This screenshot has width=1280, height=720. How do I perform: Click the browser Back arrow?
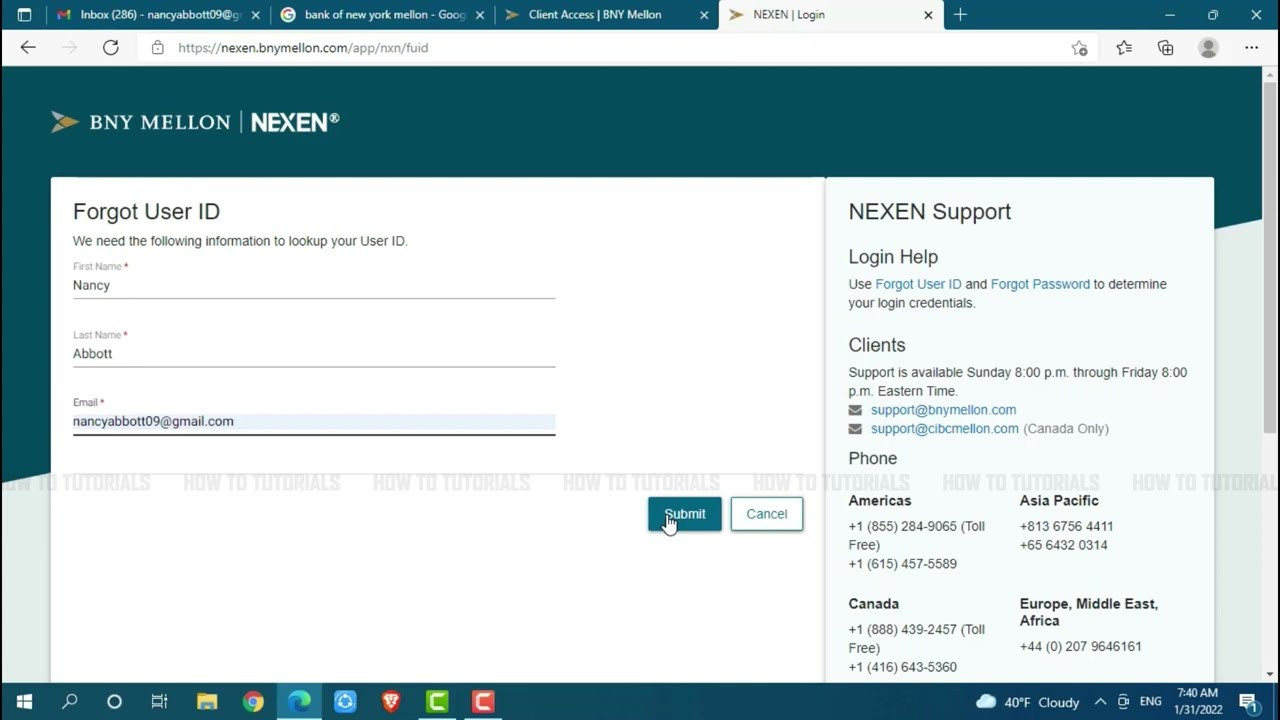pos(28,47)
